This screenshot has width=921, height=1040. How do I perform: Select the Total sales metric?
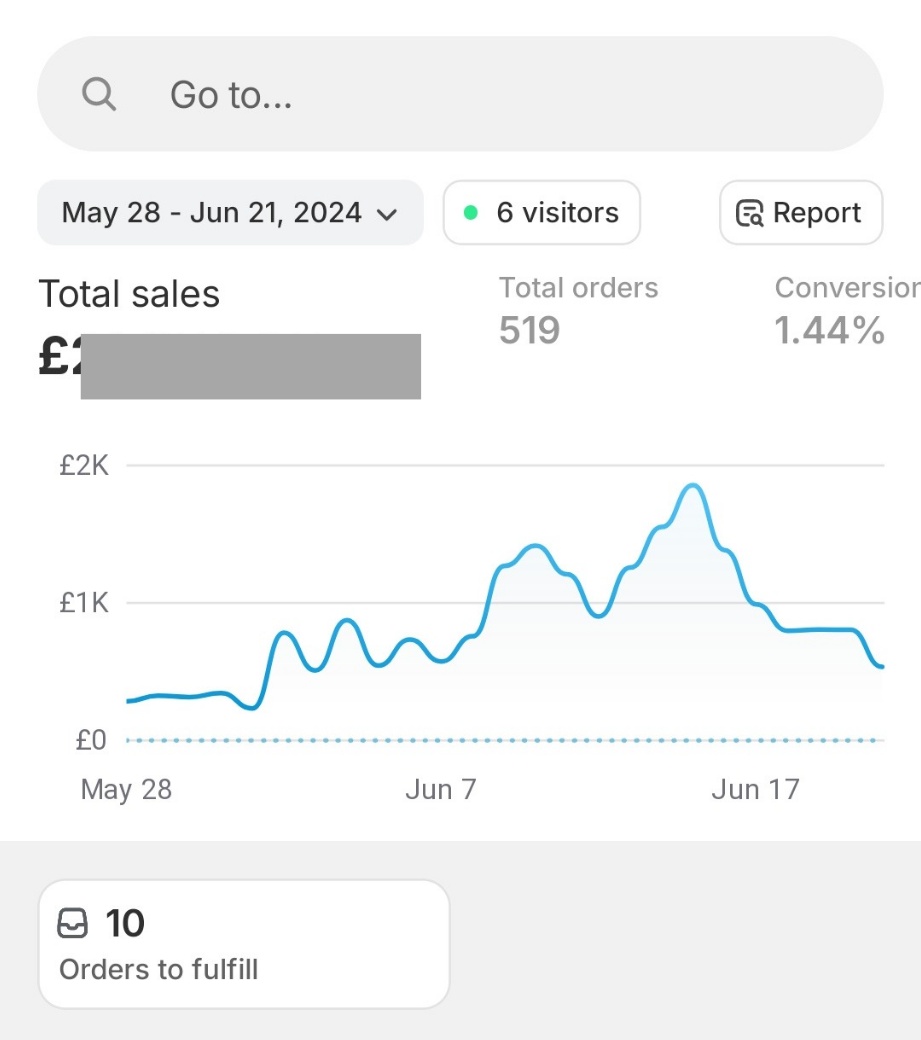coord(129,294)
